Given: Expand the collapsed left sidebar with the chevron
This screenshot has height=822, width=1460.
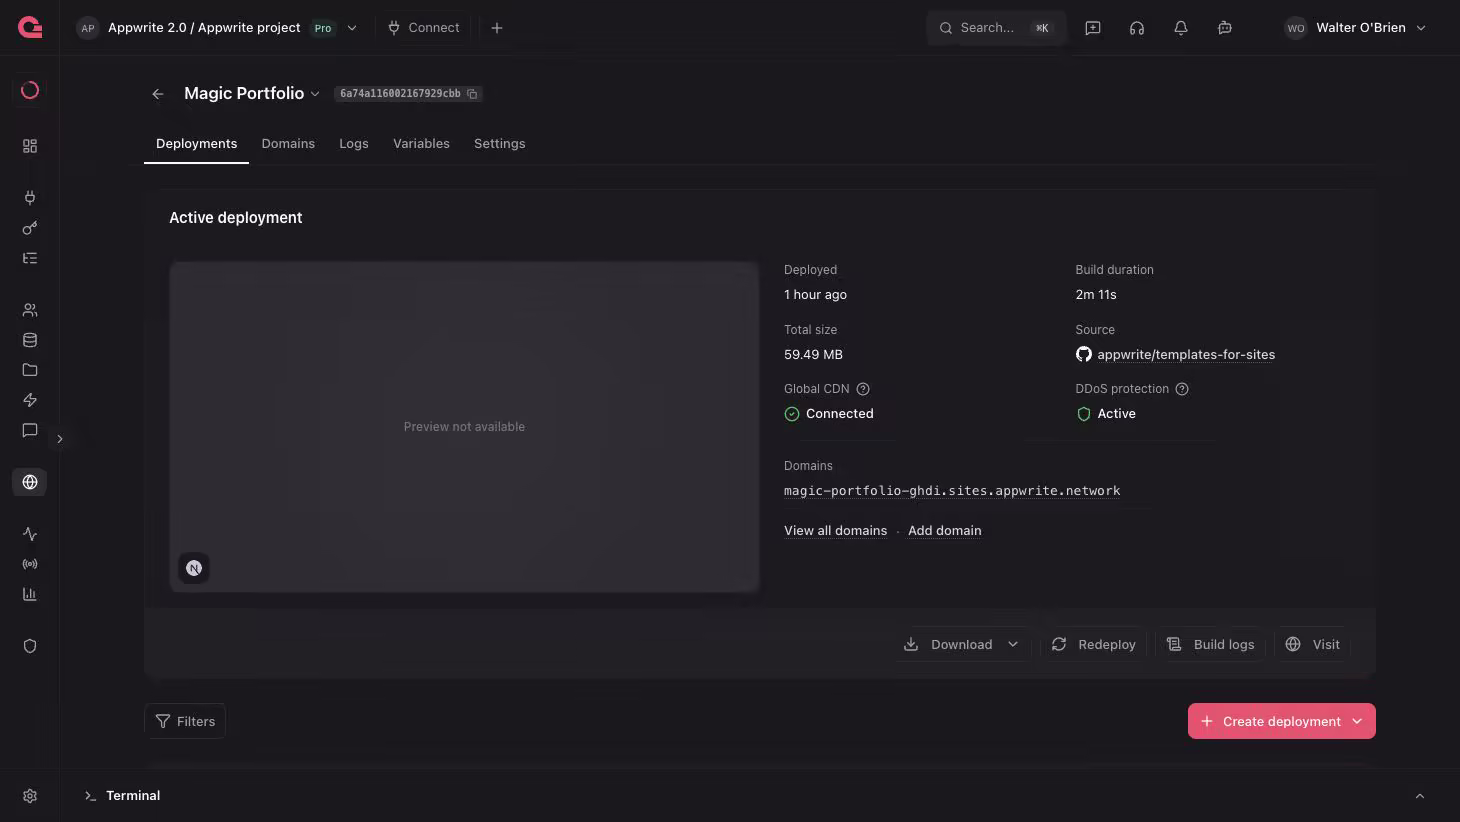Looking at the screenshot, I should [x=60, y=439].
